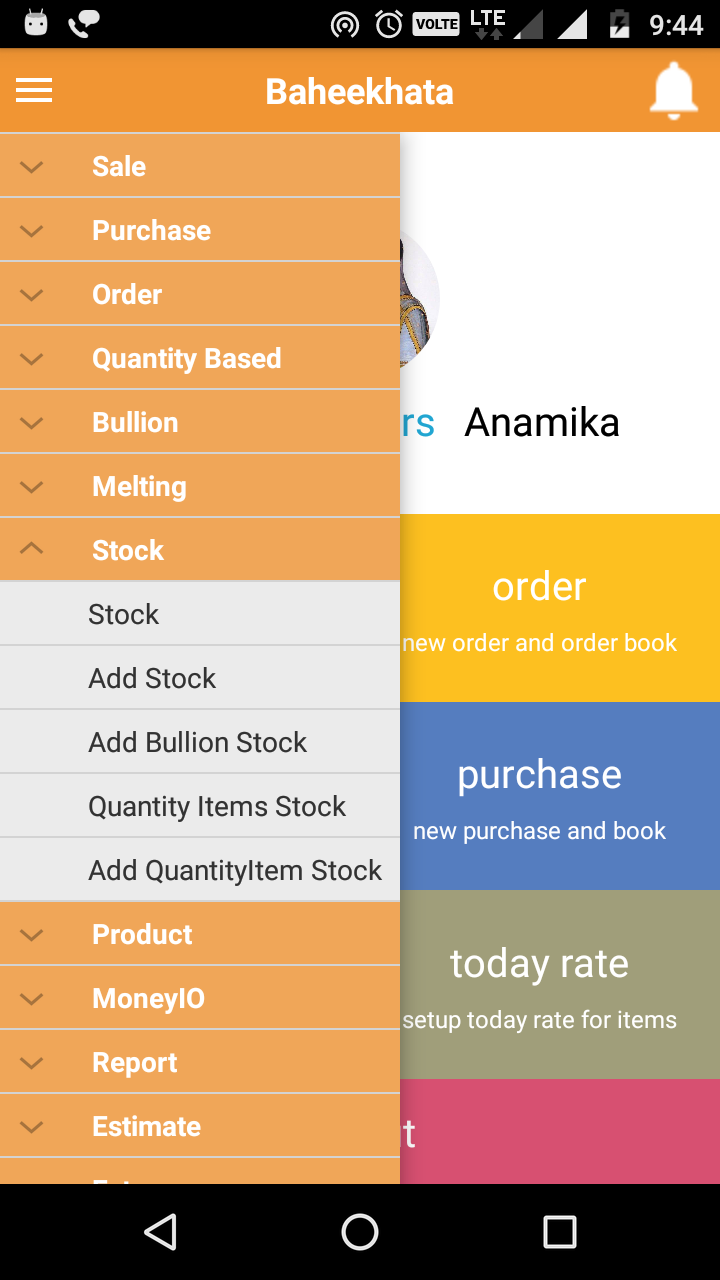Select Add Bullion Stock menu item

coord(197,742)
